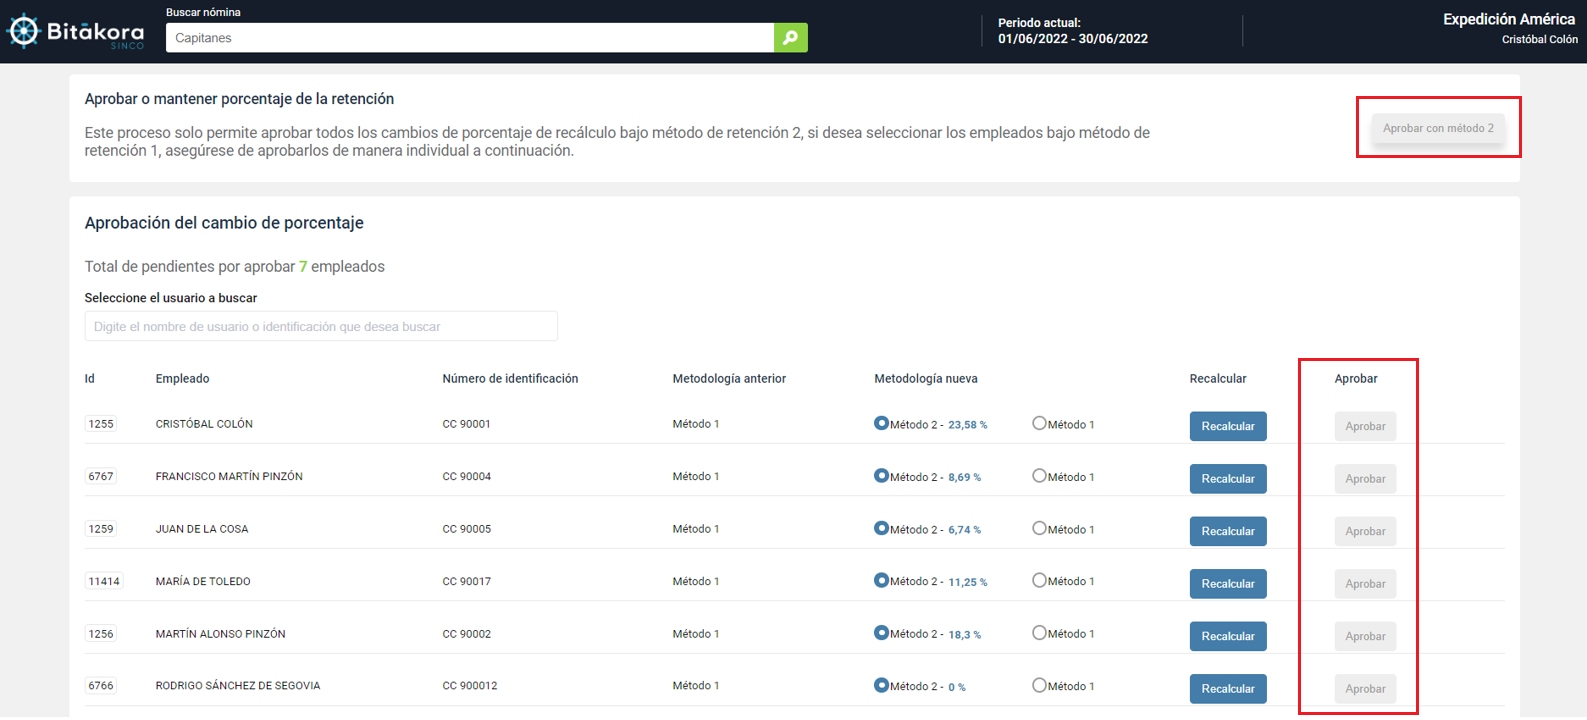Image resolution: width=1587 pixels, height=720 pixels.
Task: Click identification number CC 90002
Action: pos(467,634)
